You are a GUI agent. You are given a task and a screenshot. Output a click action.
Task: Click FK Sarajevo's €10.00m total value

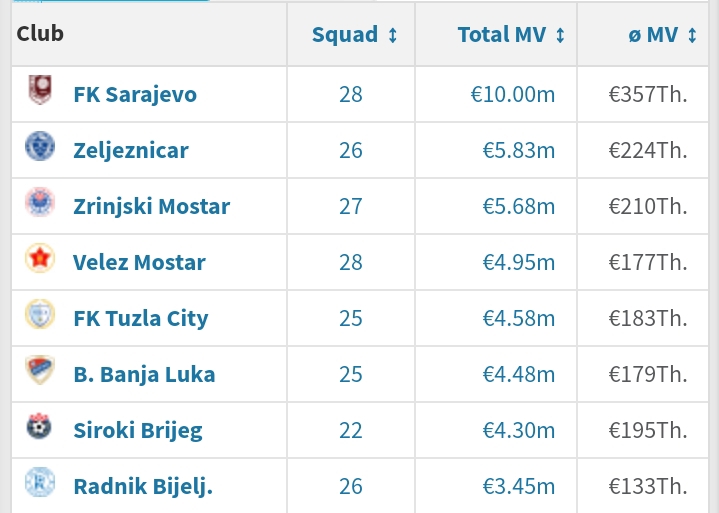tap(513, 94)
